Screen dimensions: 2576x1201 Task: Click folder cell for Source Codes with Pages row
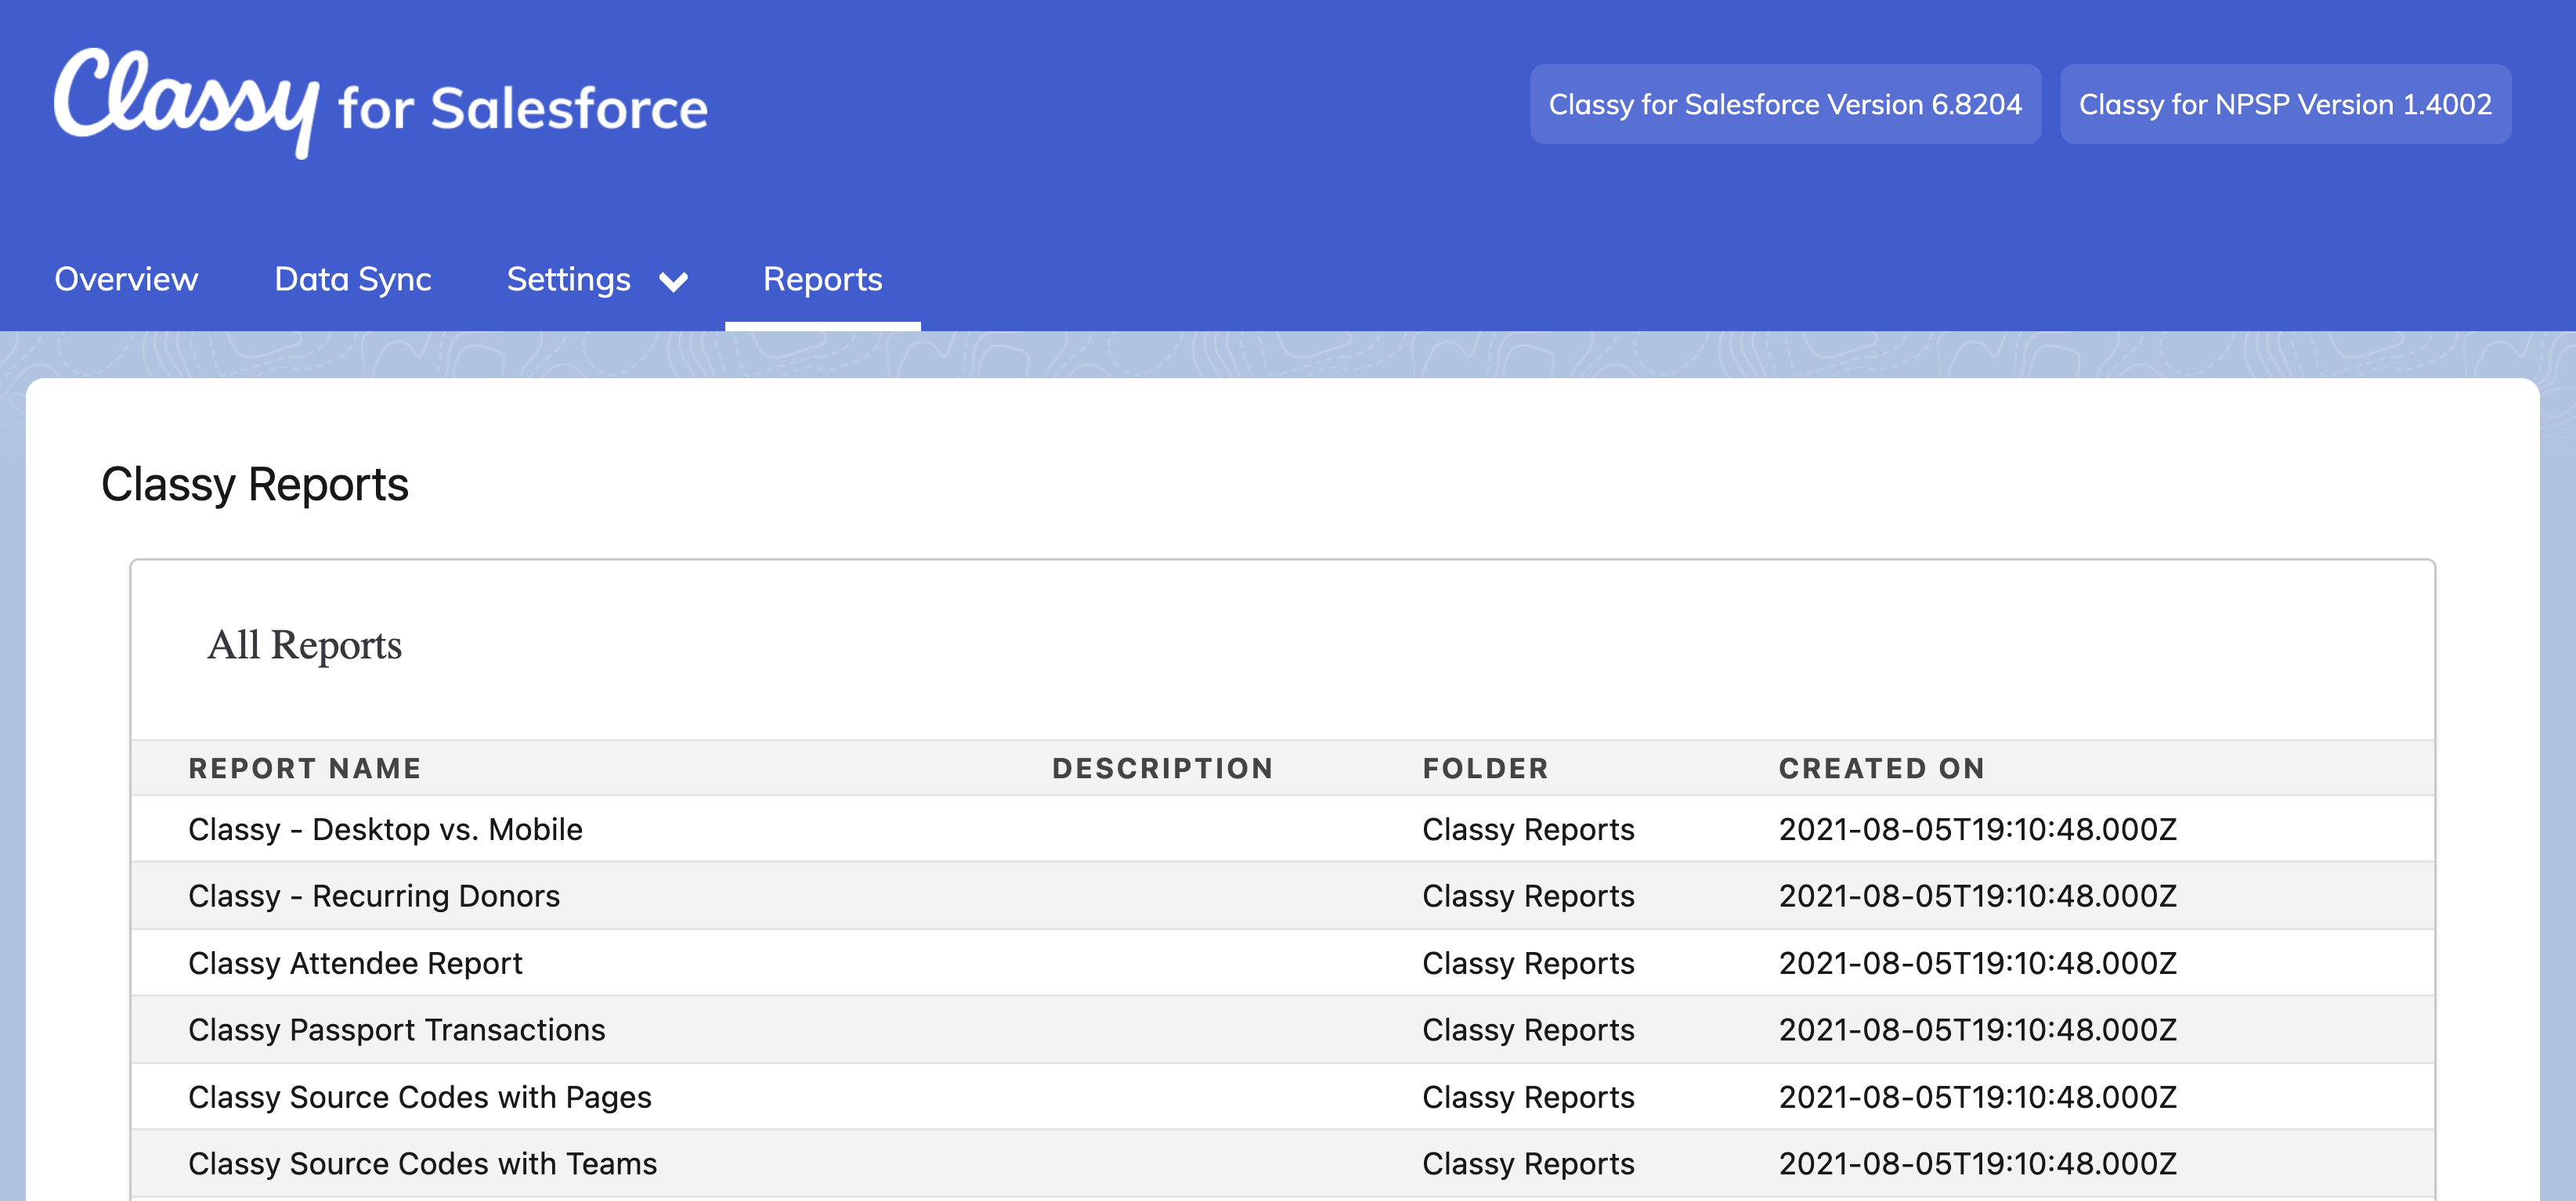1529,1097
